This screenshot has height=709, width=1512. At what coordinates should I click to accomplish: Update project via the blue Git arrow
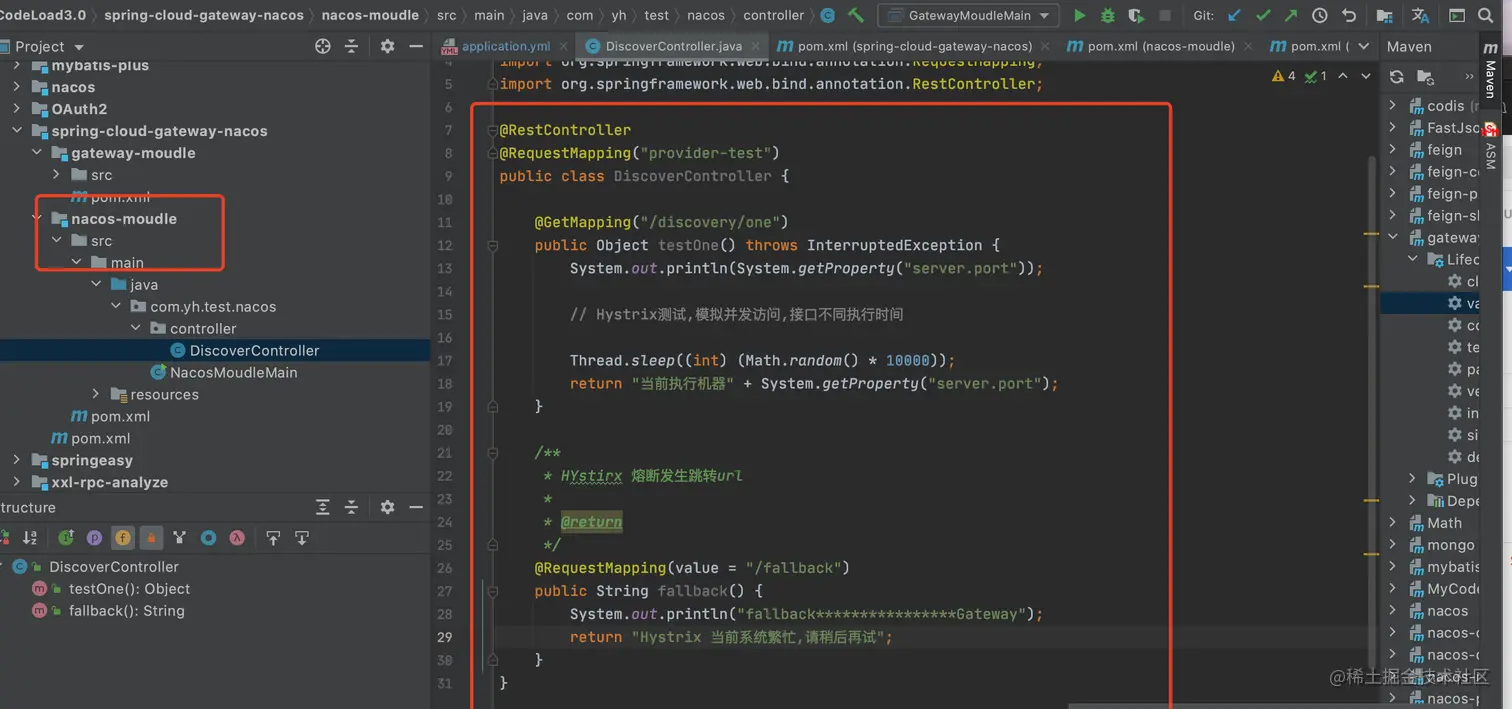coord(1234,16)
